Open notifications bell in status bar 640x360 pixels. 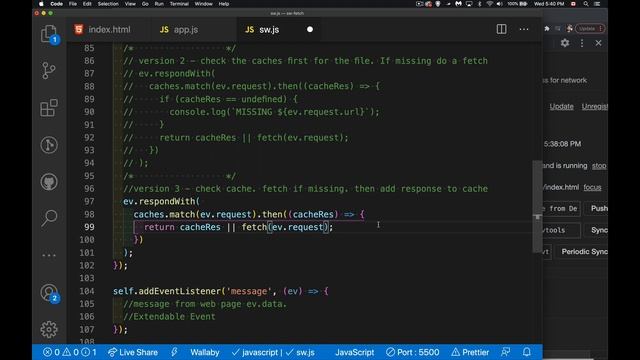pos(527,352)
